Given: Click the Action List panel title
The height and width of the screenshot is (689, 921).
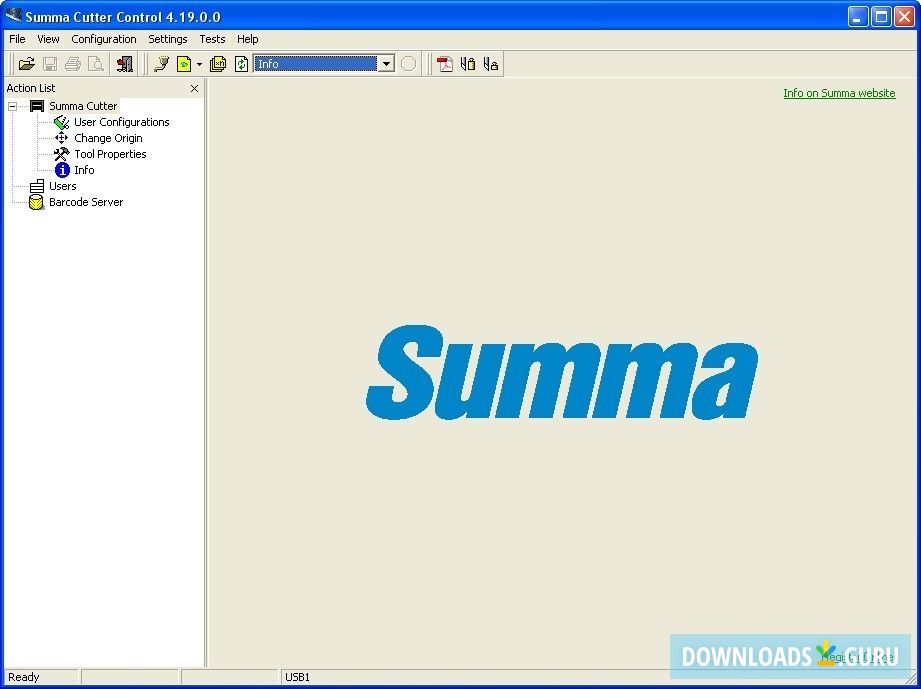Looking at the screenshot, I should [31, 88].
